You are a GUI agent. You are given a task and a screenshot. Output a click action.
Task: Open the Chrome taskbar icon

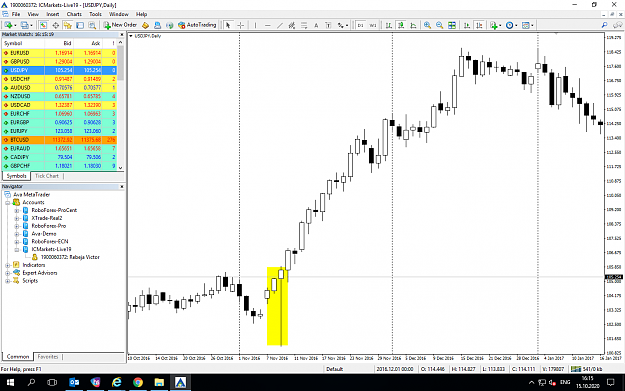click(138, 382)
